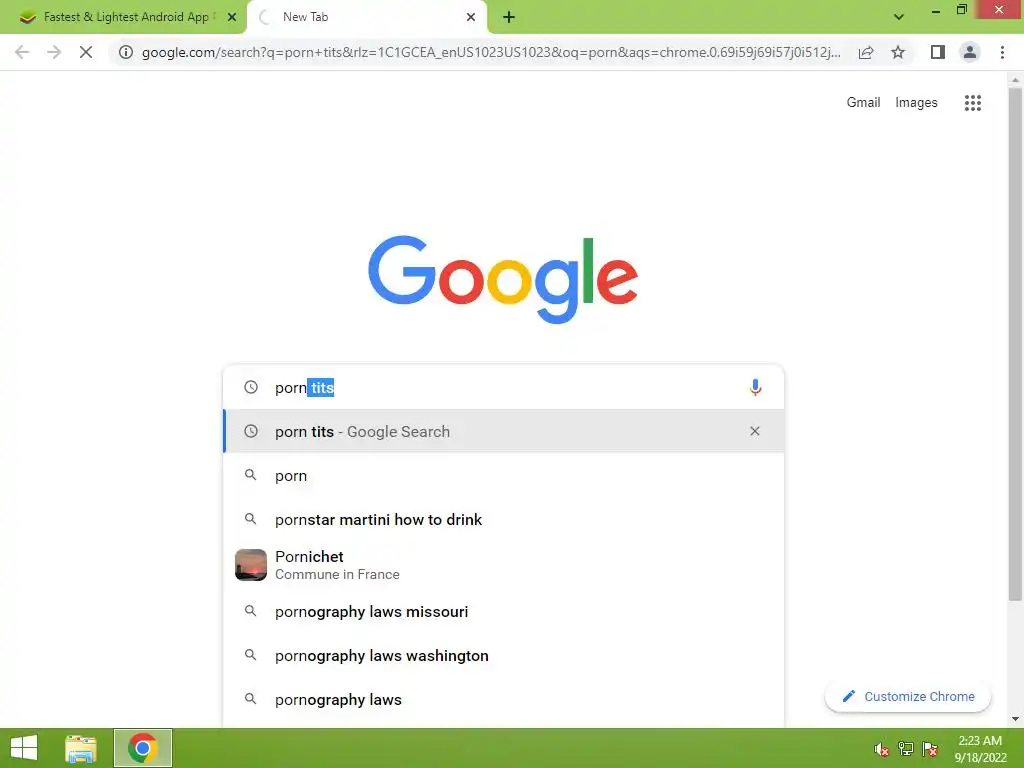The height and width of the screenshot is (768, 1024).
Task: Open the Chrome three-dot menu
Action: point(1002,52)
